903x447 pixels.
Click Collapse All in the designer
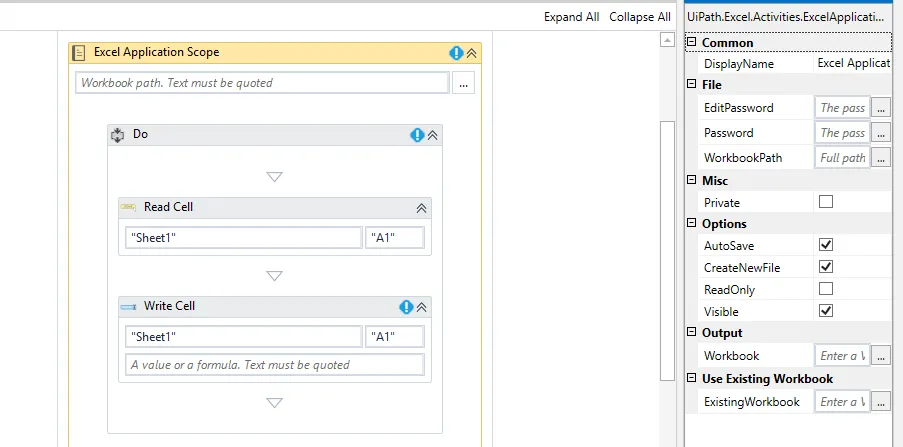point(640,17)
